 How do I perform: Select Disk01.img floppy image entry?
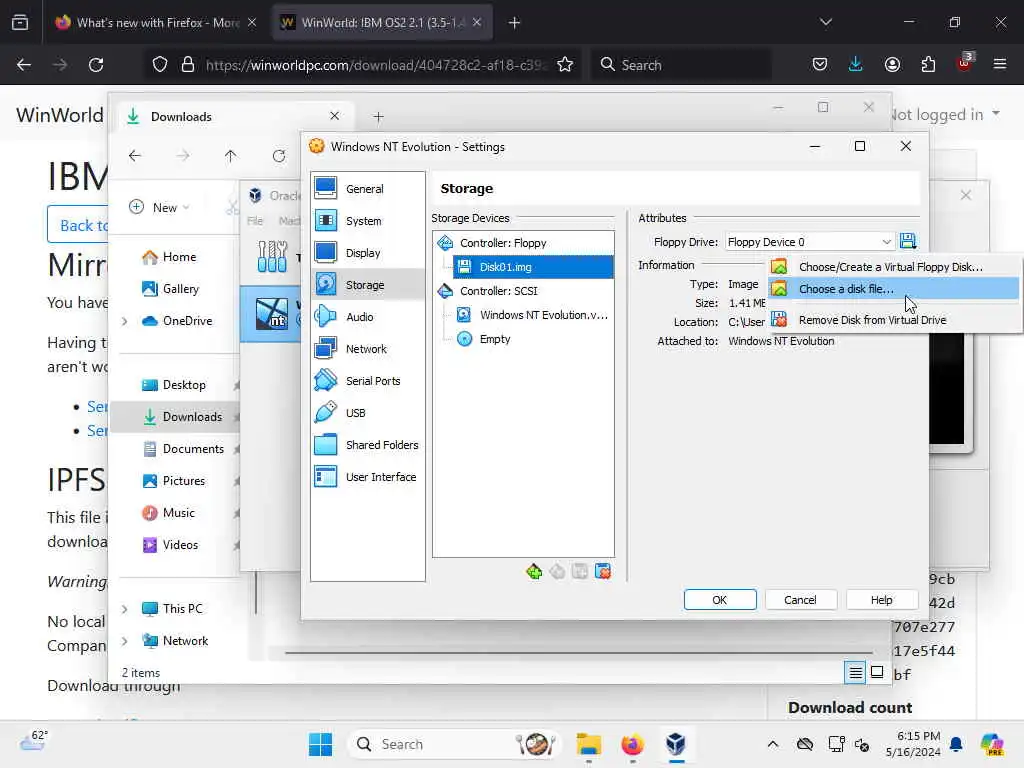point(533,266)
